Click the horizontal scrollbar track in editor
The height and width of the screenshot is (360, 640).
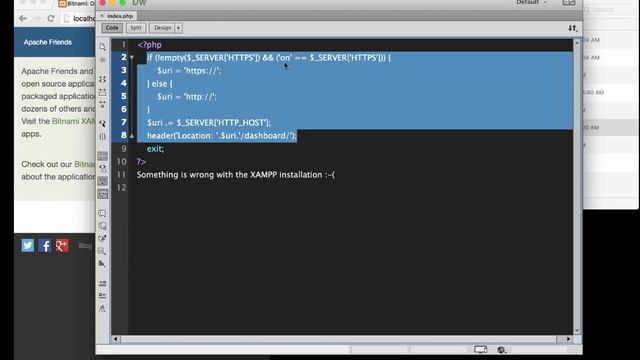pyautogui.click(x=339, y=339)
